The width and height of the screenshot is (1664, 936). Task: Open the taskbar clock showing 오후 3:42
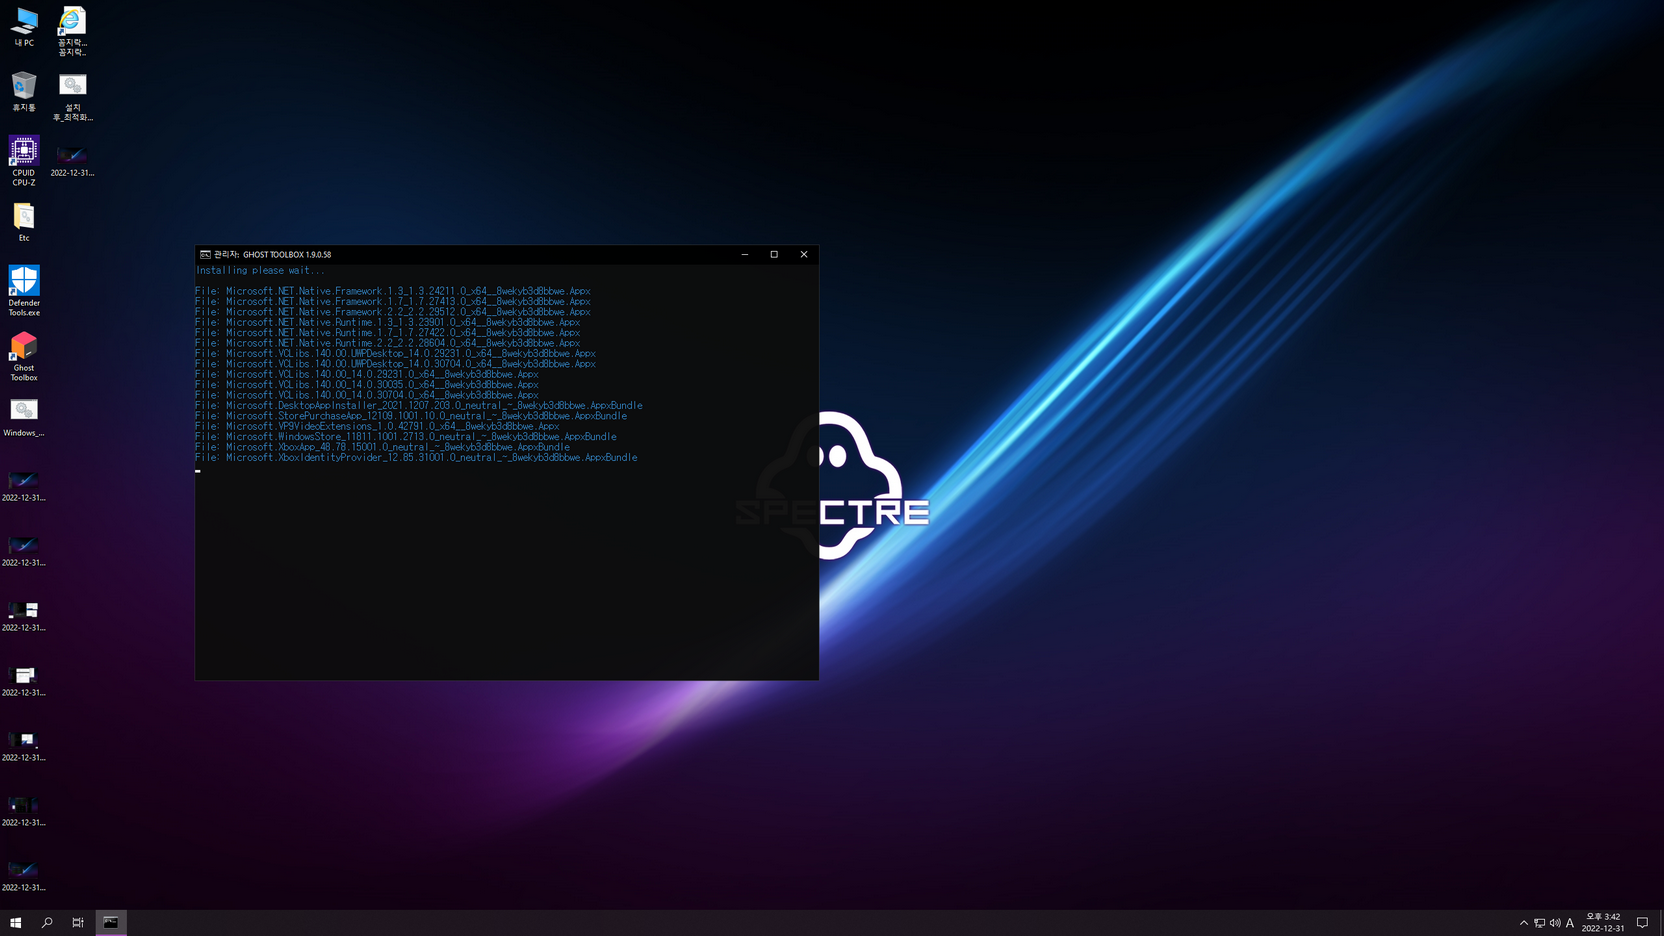click(x=1603, y=922)
